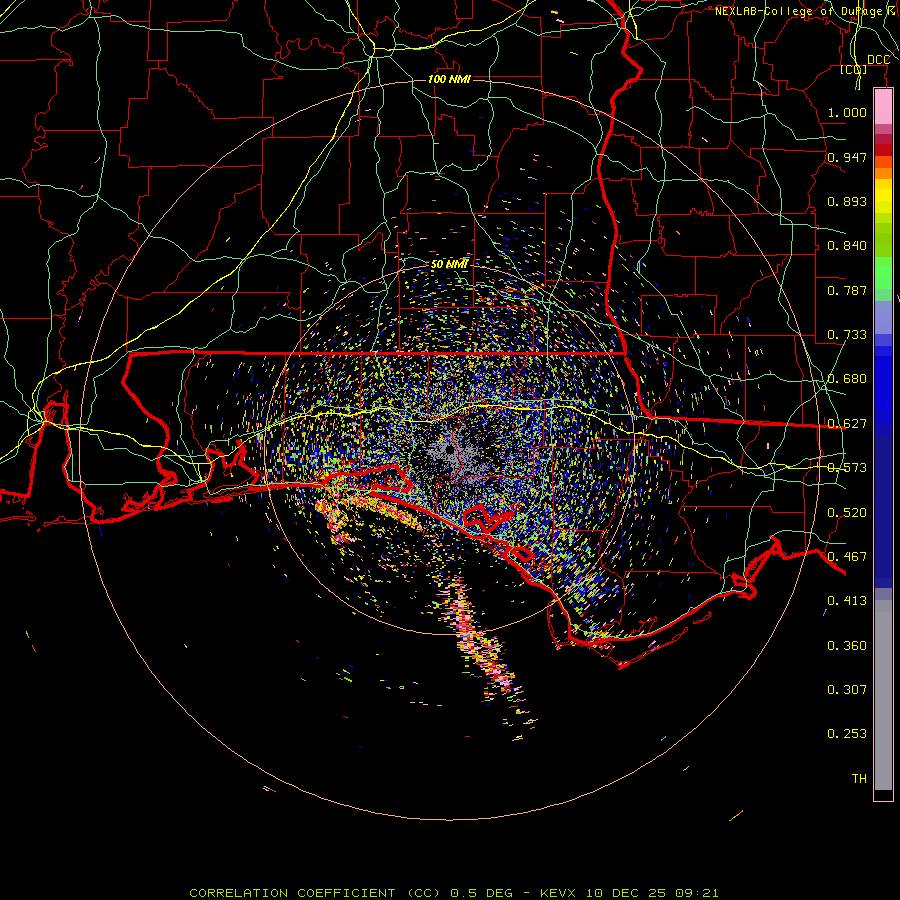
Task: Click the pink segment of the color bar
Action: (883, 107)
